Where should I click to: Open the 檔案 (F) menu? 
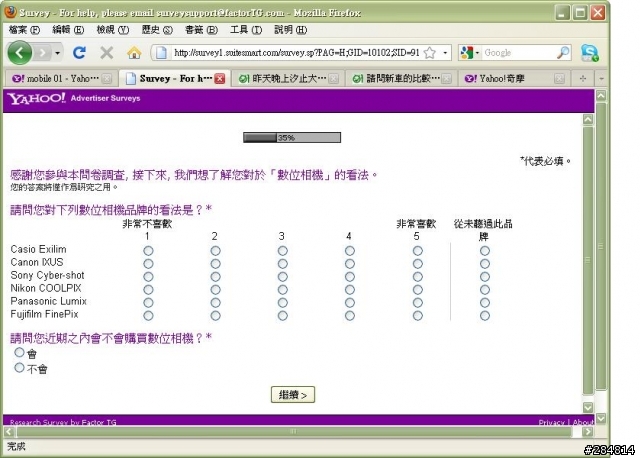(24, 30)
